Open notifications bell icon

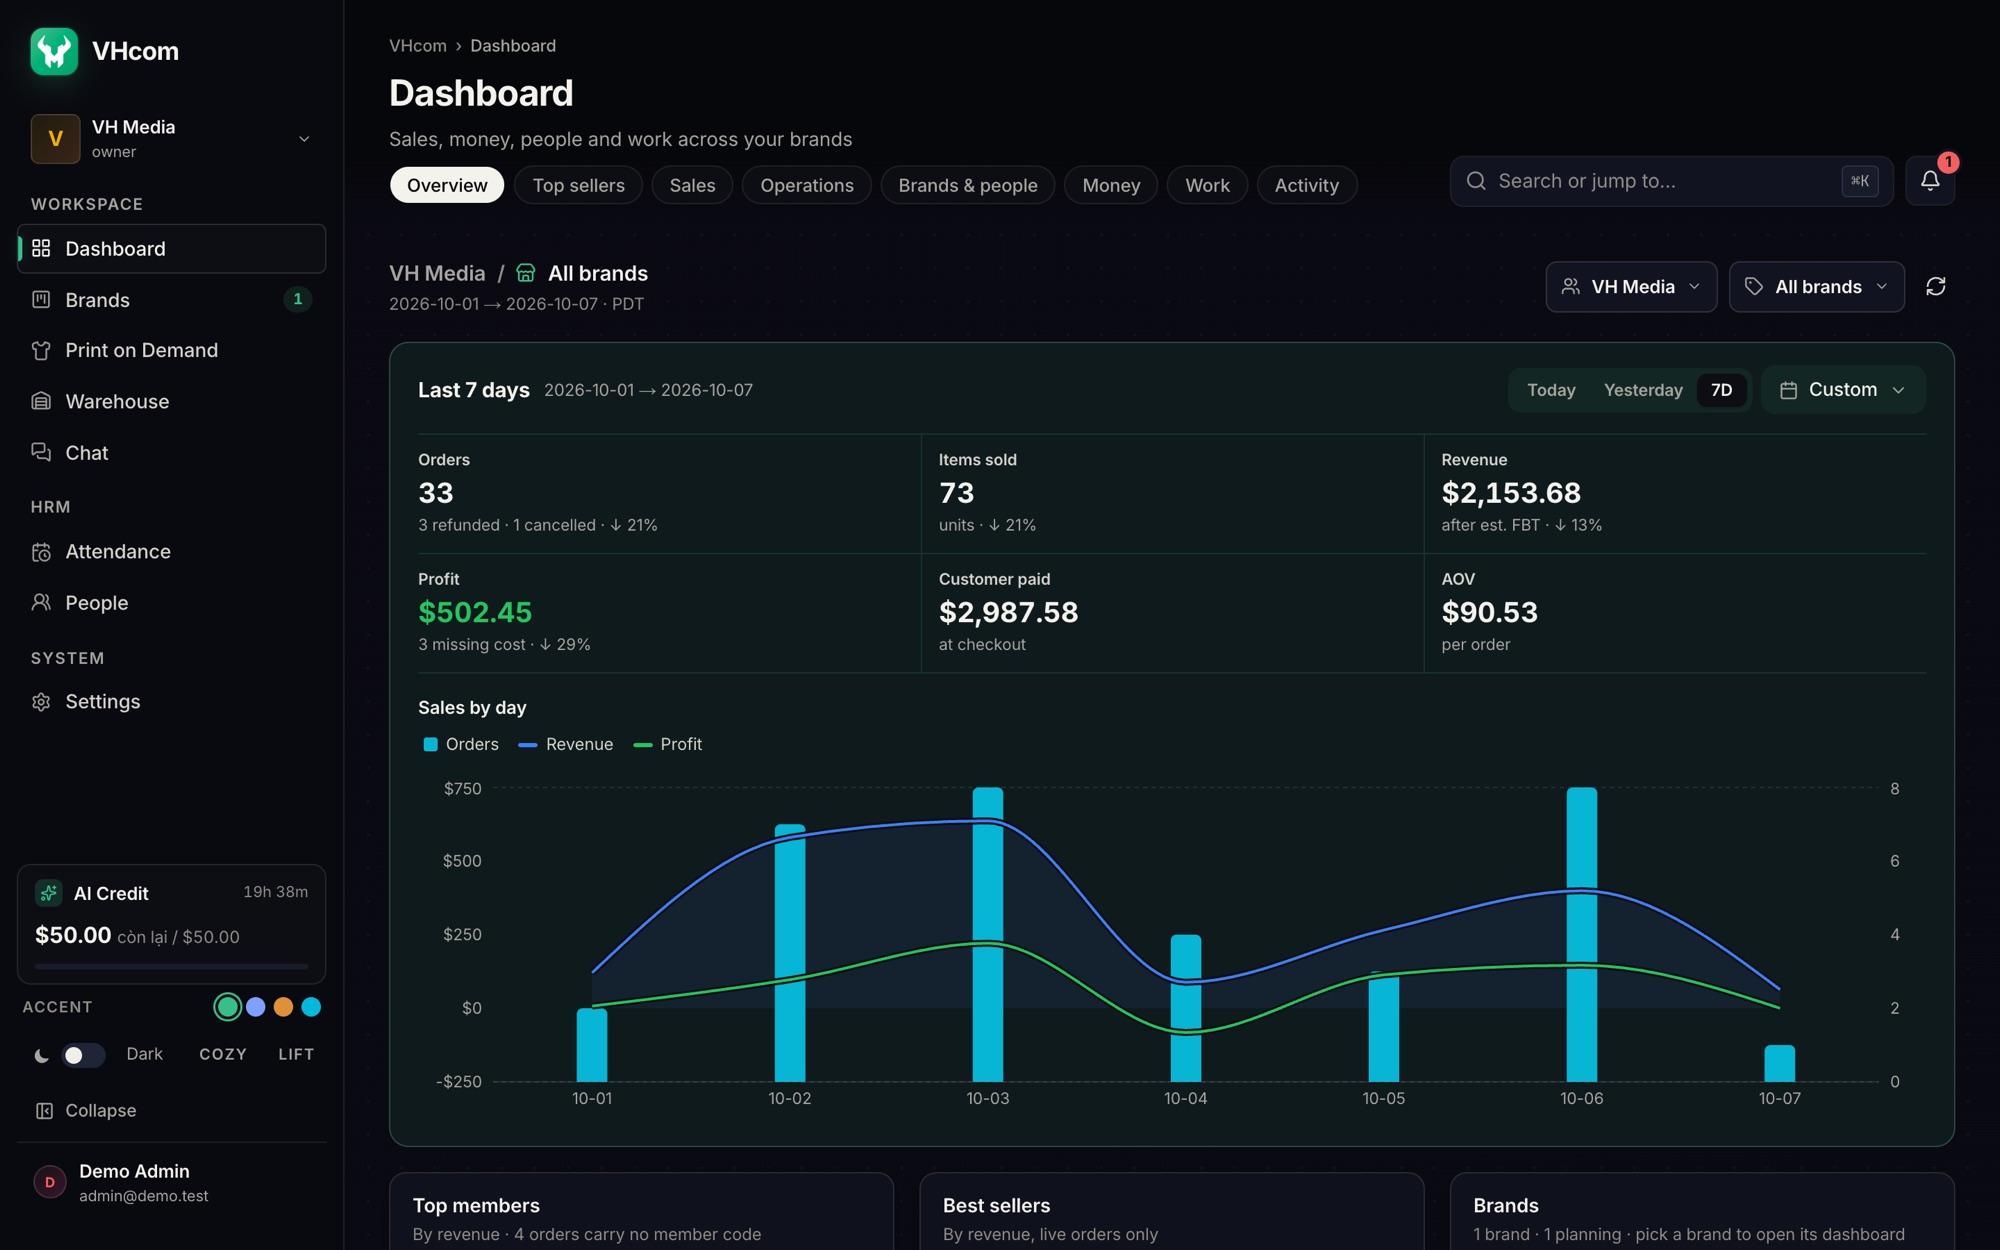1930,181
